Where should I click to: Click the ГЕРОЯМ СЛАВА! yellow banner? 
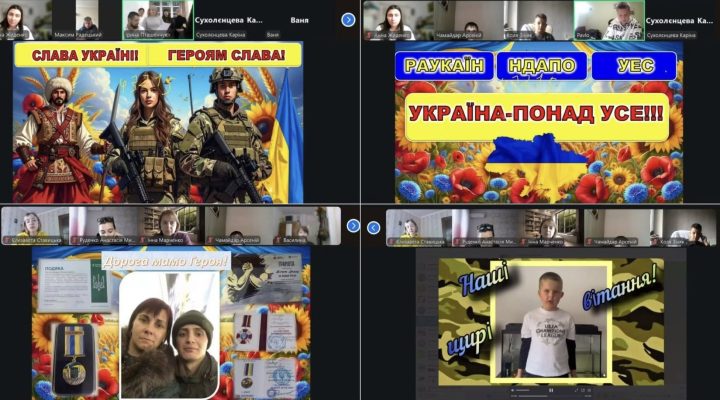pyautogui.click(x=225, y=55)
